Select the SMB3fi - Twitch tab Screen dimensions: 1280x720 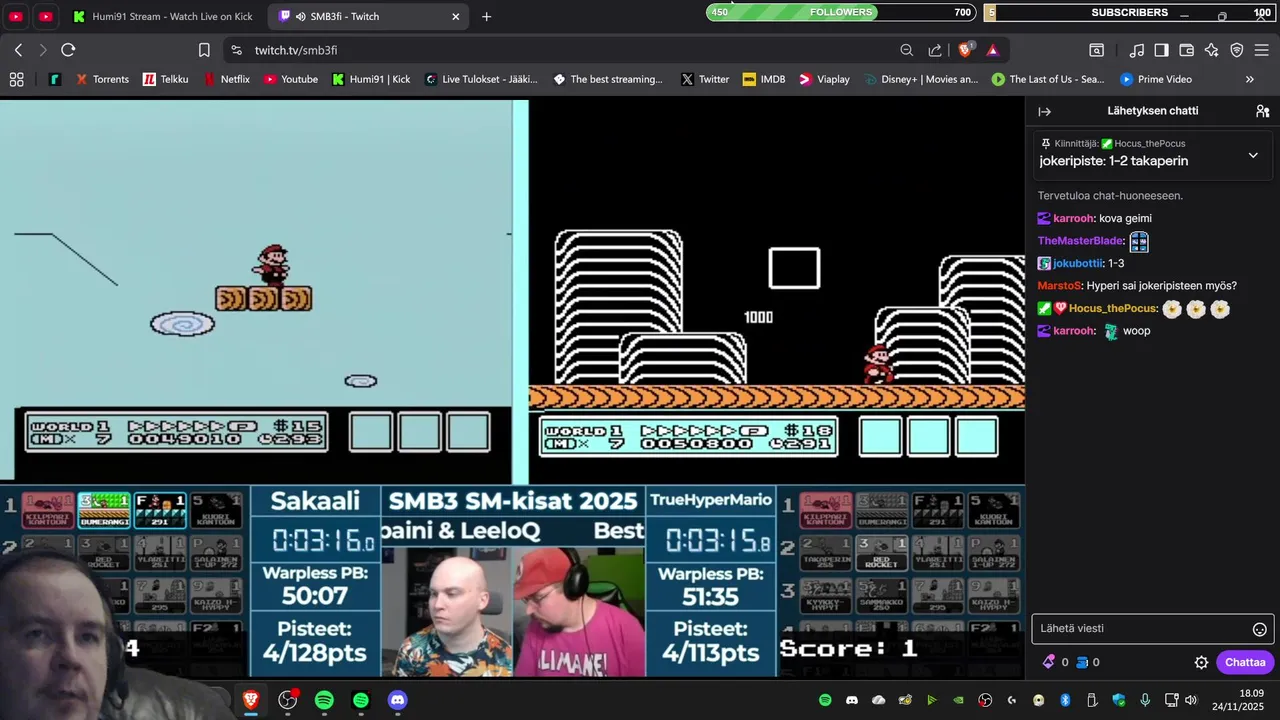coord(368,16)
